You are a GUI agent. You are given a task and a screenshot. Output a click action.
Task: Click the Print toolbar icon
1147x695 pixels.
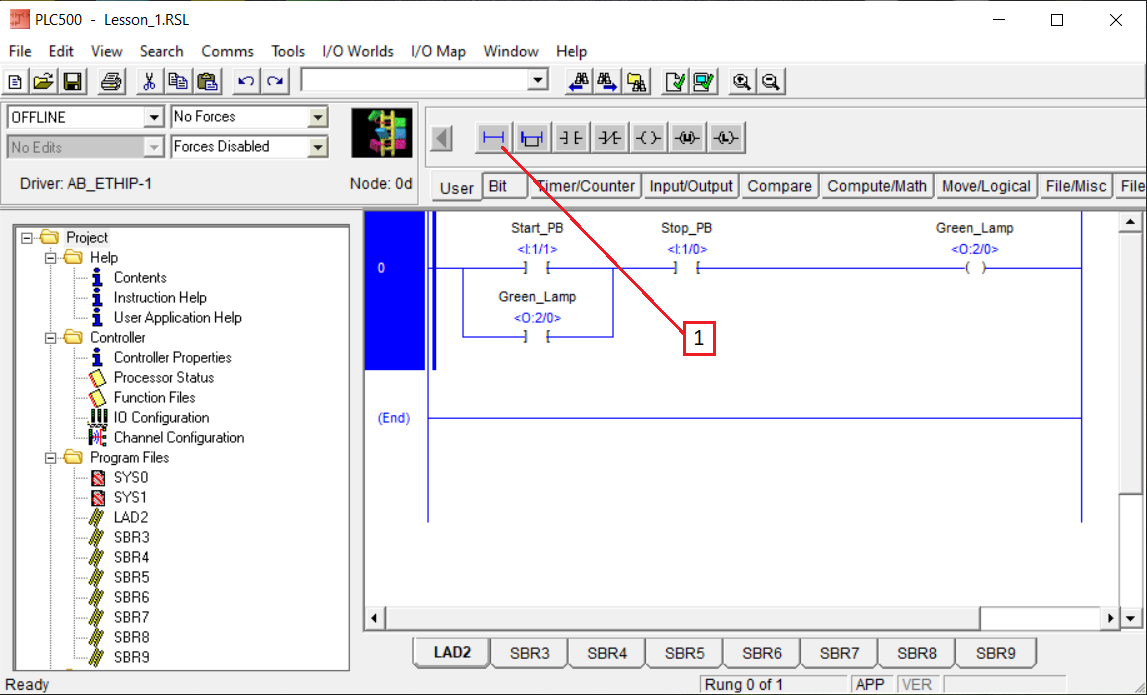[110, 81]
